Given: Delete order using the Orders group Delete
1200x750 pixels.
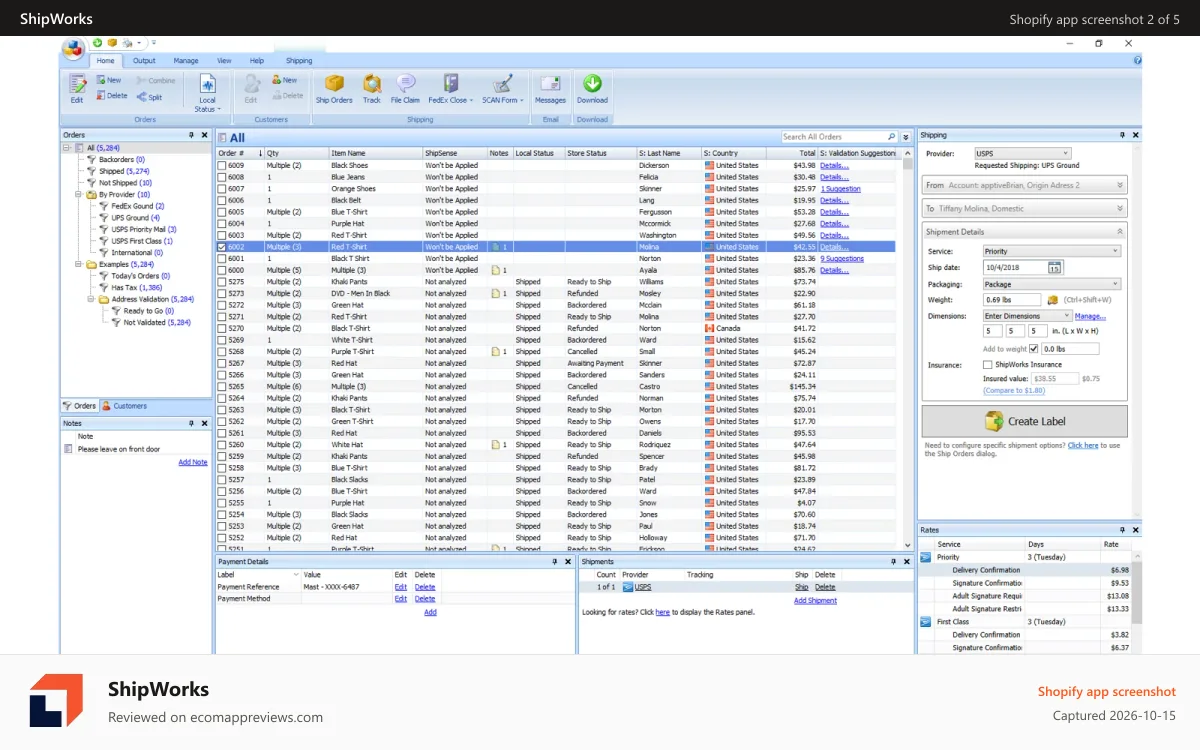Looking at the screenshot, I should tap(112, 96).
